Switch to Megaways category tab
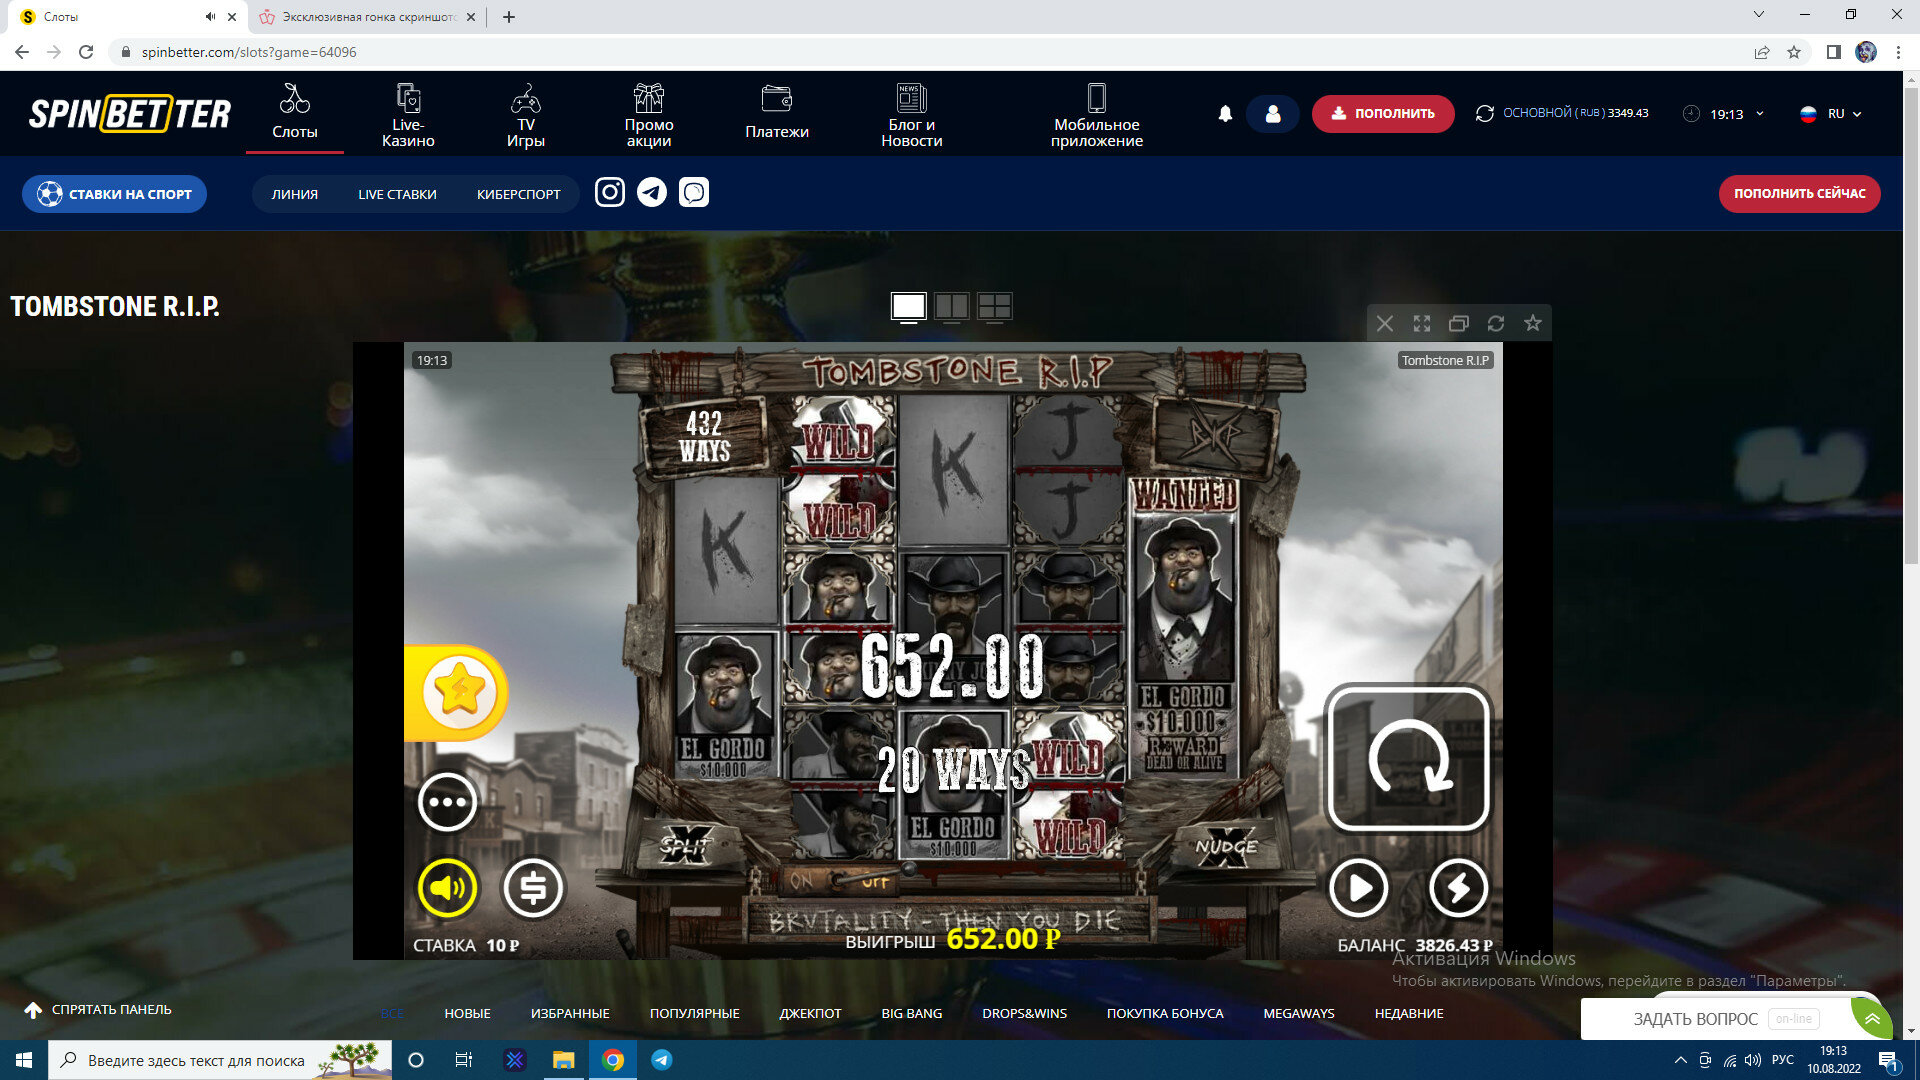Viewport: 1920px width, 1080px height. (1298, 1013)
